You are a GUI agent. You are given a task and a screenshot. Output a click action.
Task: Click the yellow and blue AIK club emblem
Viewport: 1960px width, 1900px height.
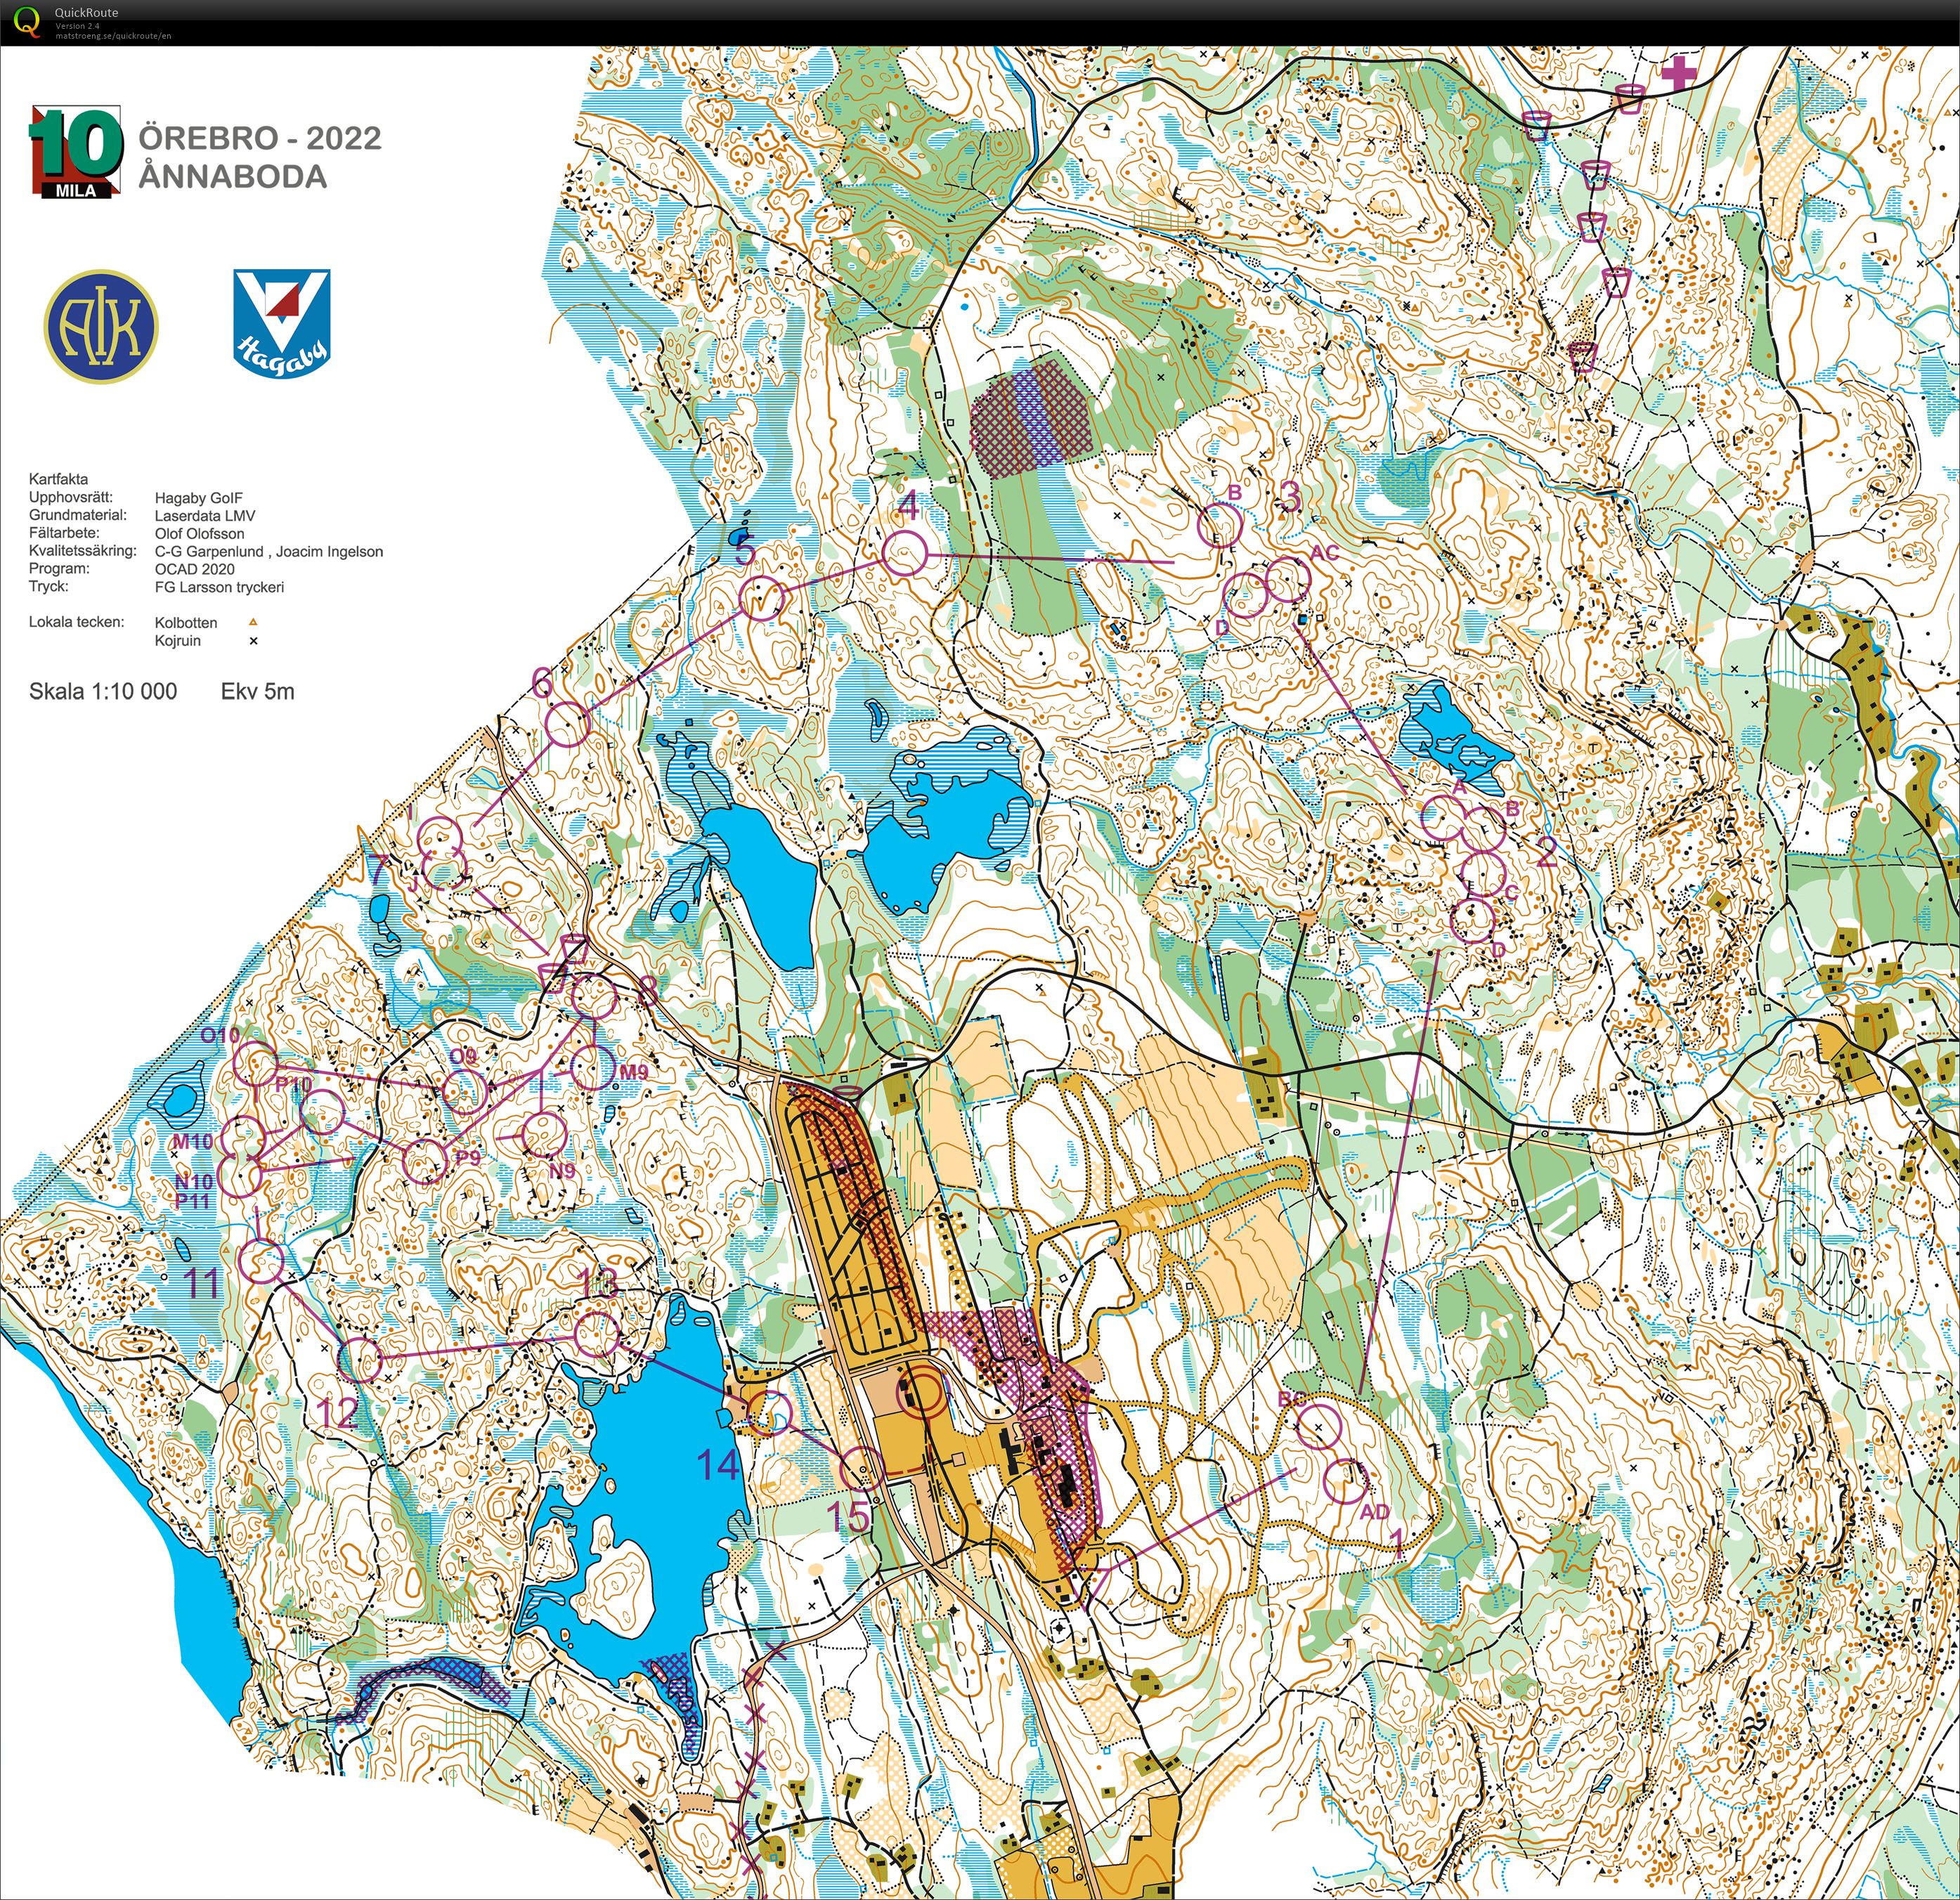101,326
